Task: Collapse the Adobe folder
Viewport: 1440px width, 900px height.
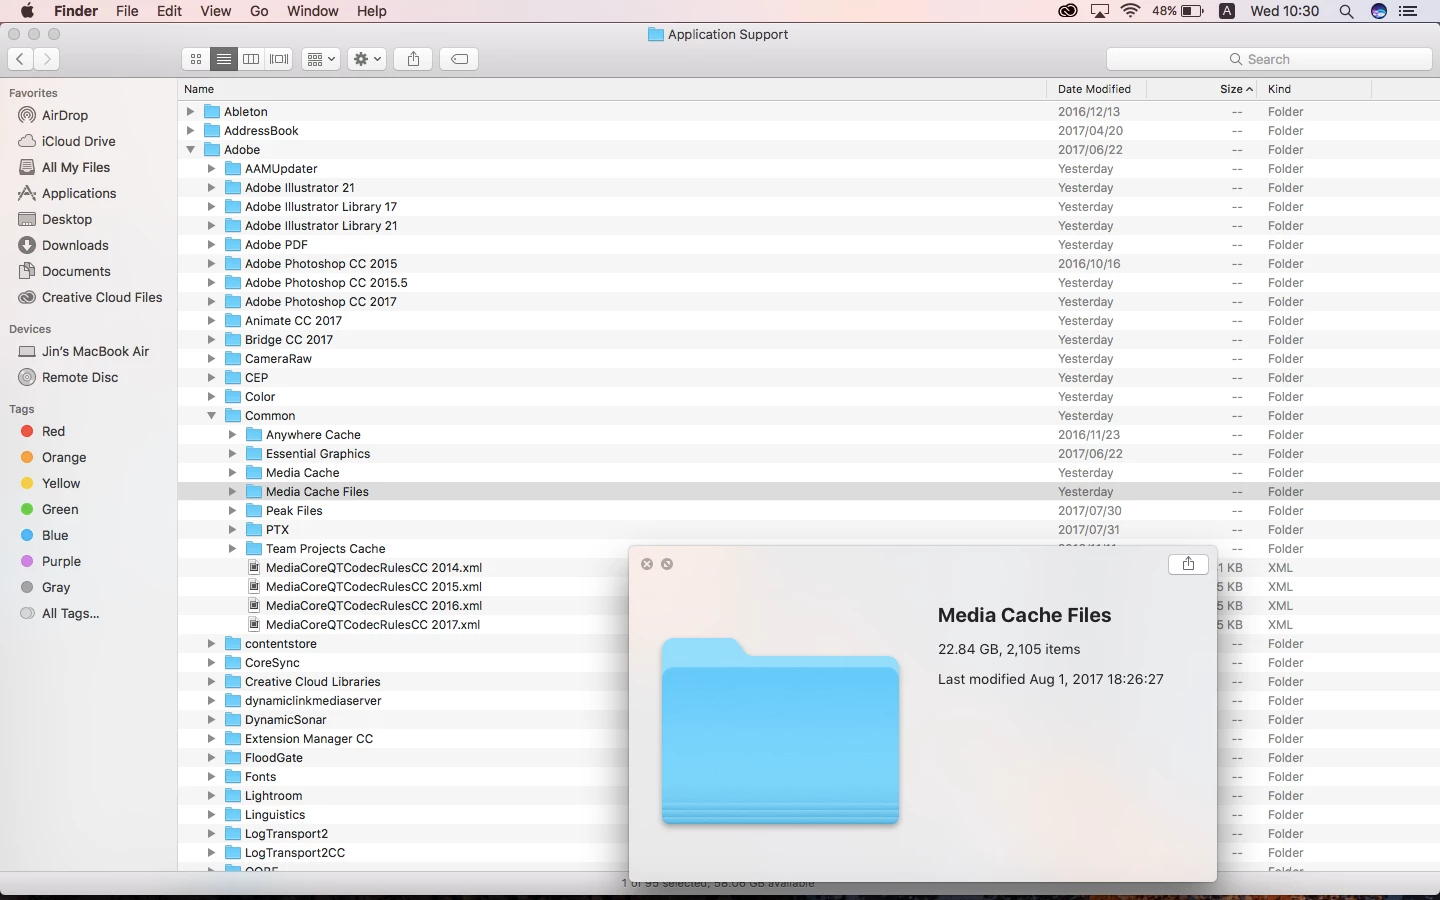Action: pyautogui.click(x=190, y=149)
